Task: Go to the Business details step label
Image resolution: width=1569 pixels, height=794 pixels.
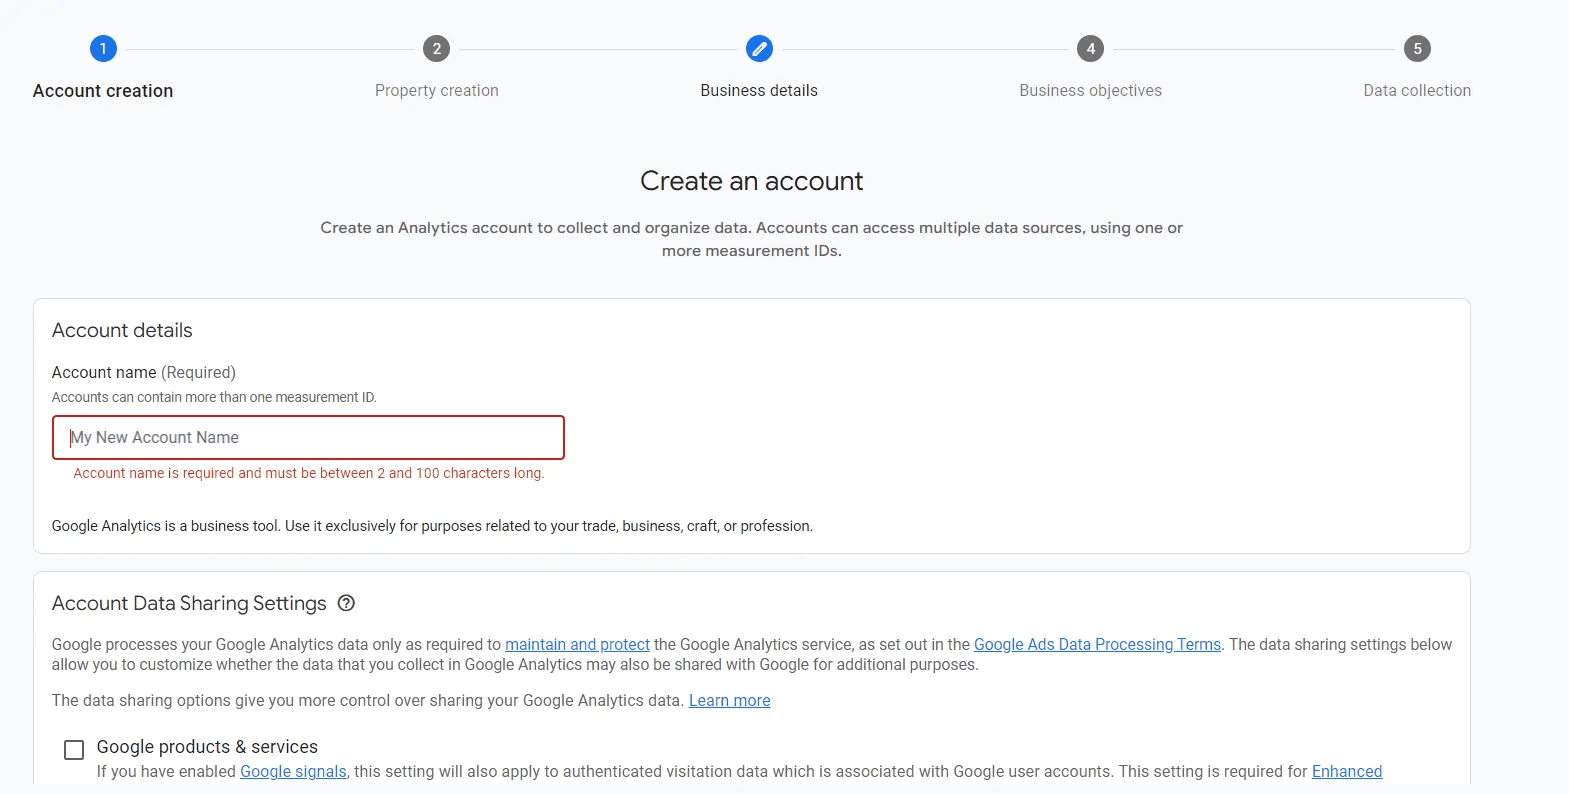Action: pyautogui.click(x=759, y=91)
